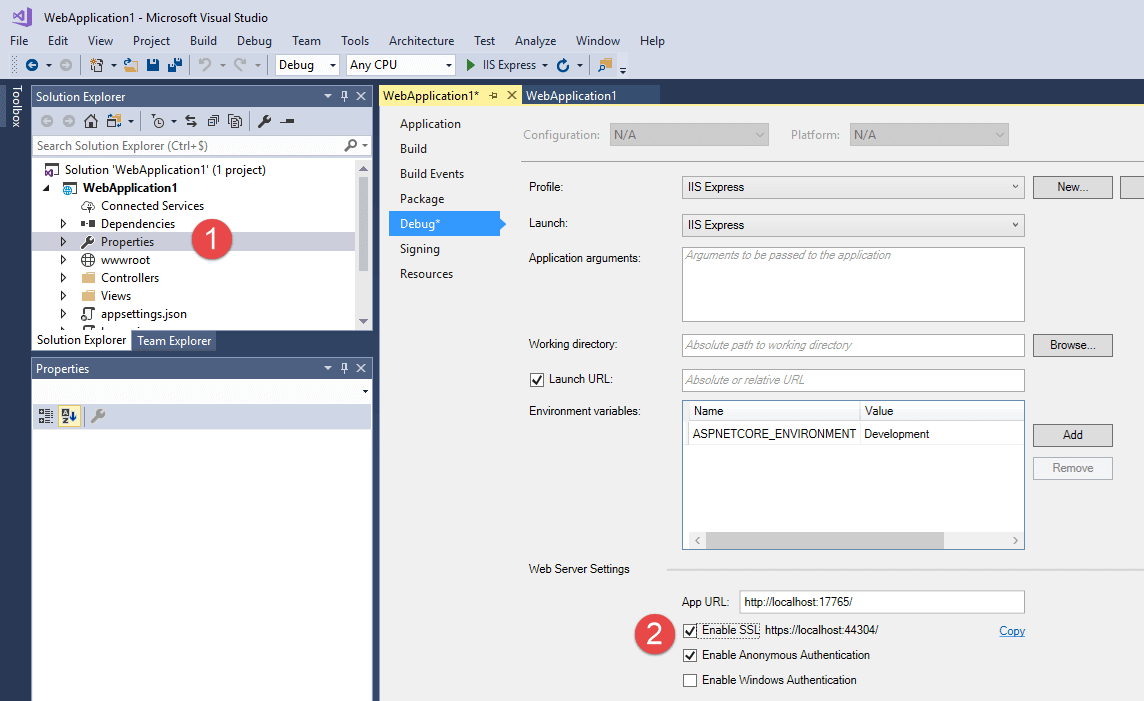Click the Save icon in toolbar

[152, 65]
